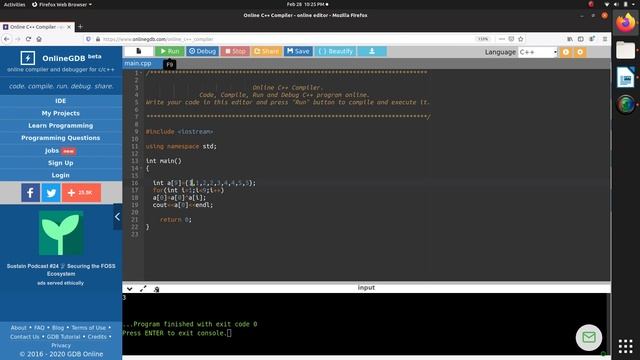Close the Online C++ Compiler tab
The image size is (640, 360).
(x=69, y=27)
